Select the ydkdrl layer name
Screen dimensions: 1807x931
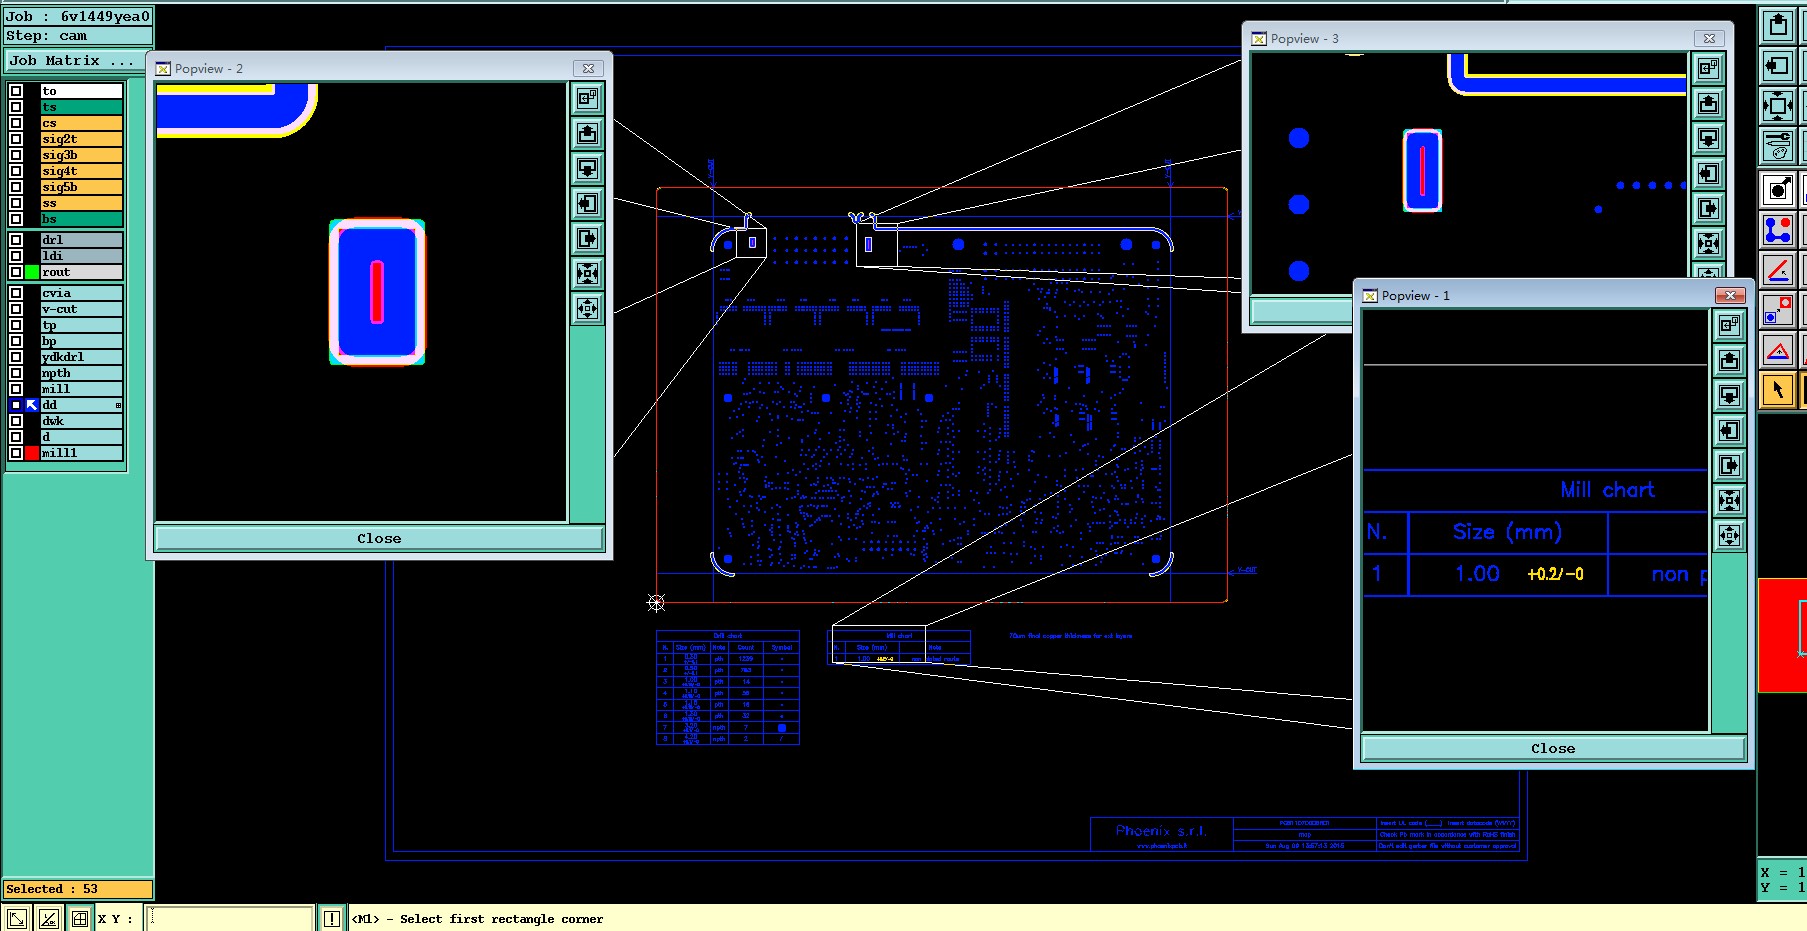(x=81, y=357)
